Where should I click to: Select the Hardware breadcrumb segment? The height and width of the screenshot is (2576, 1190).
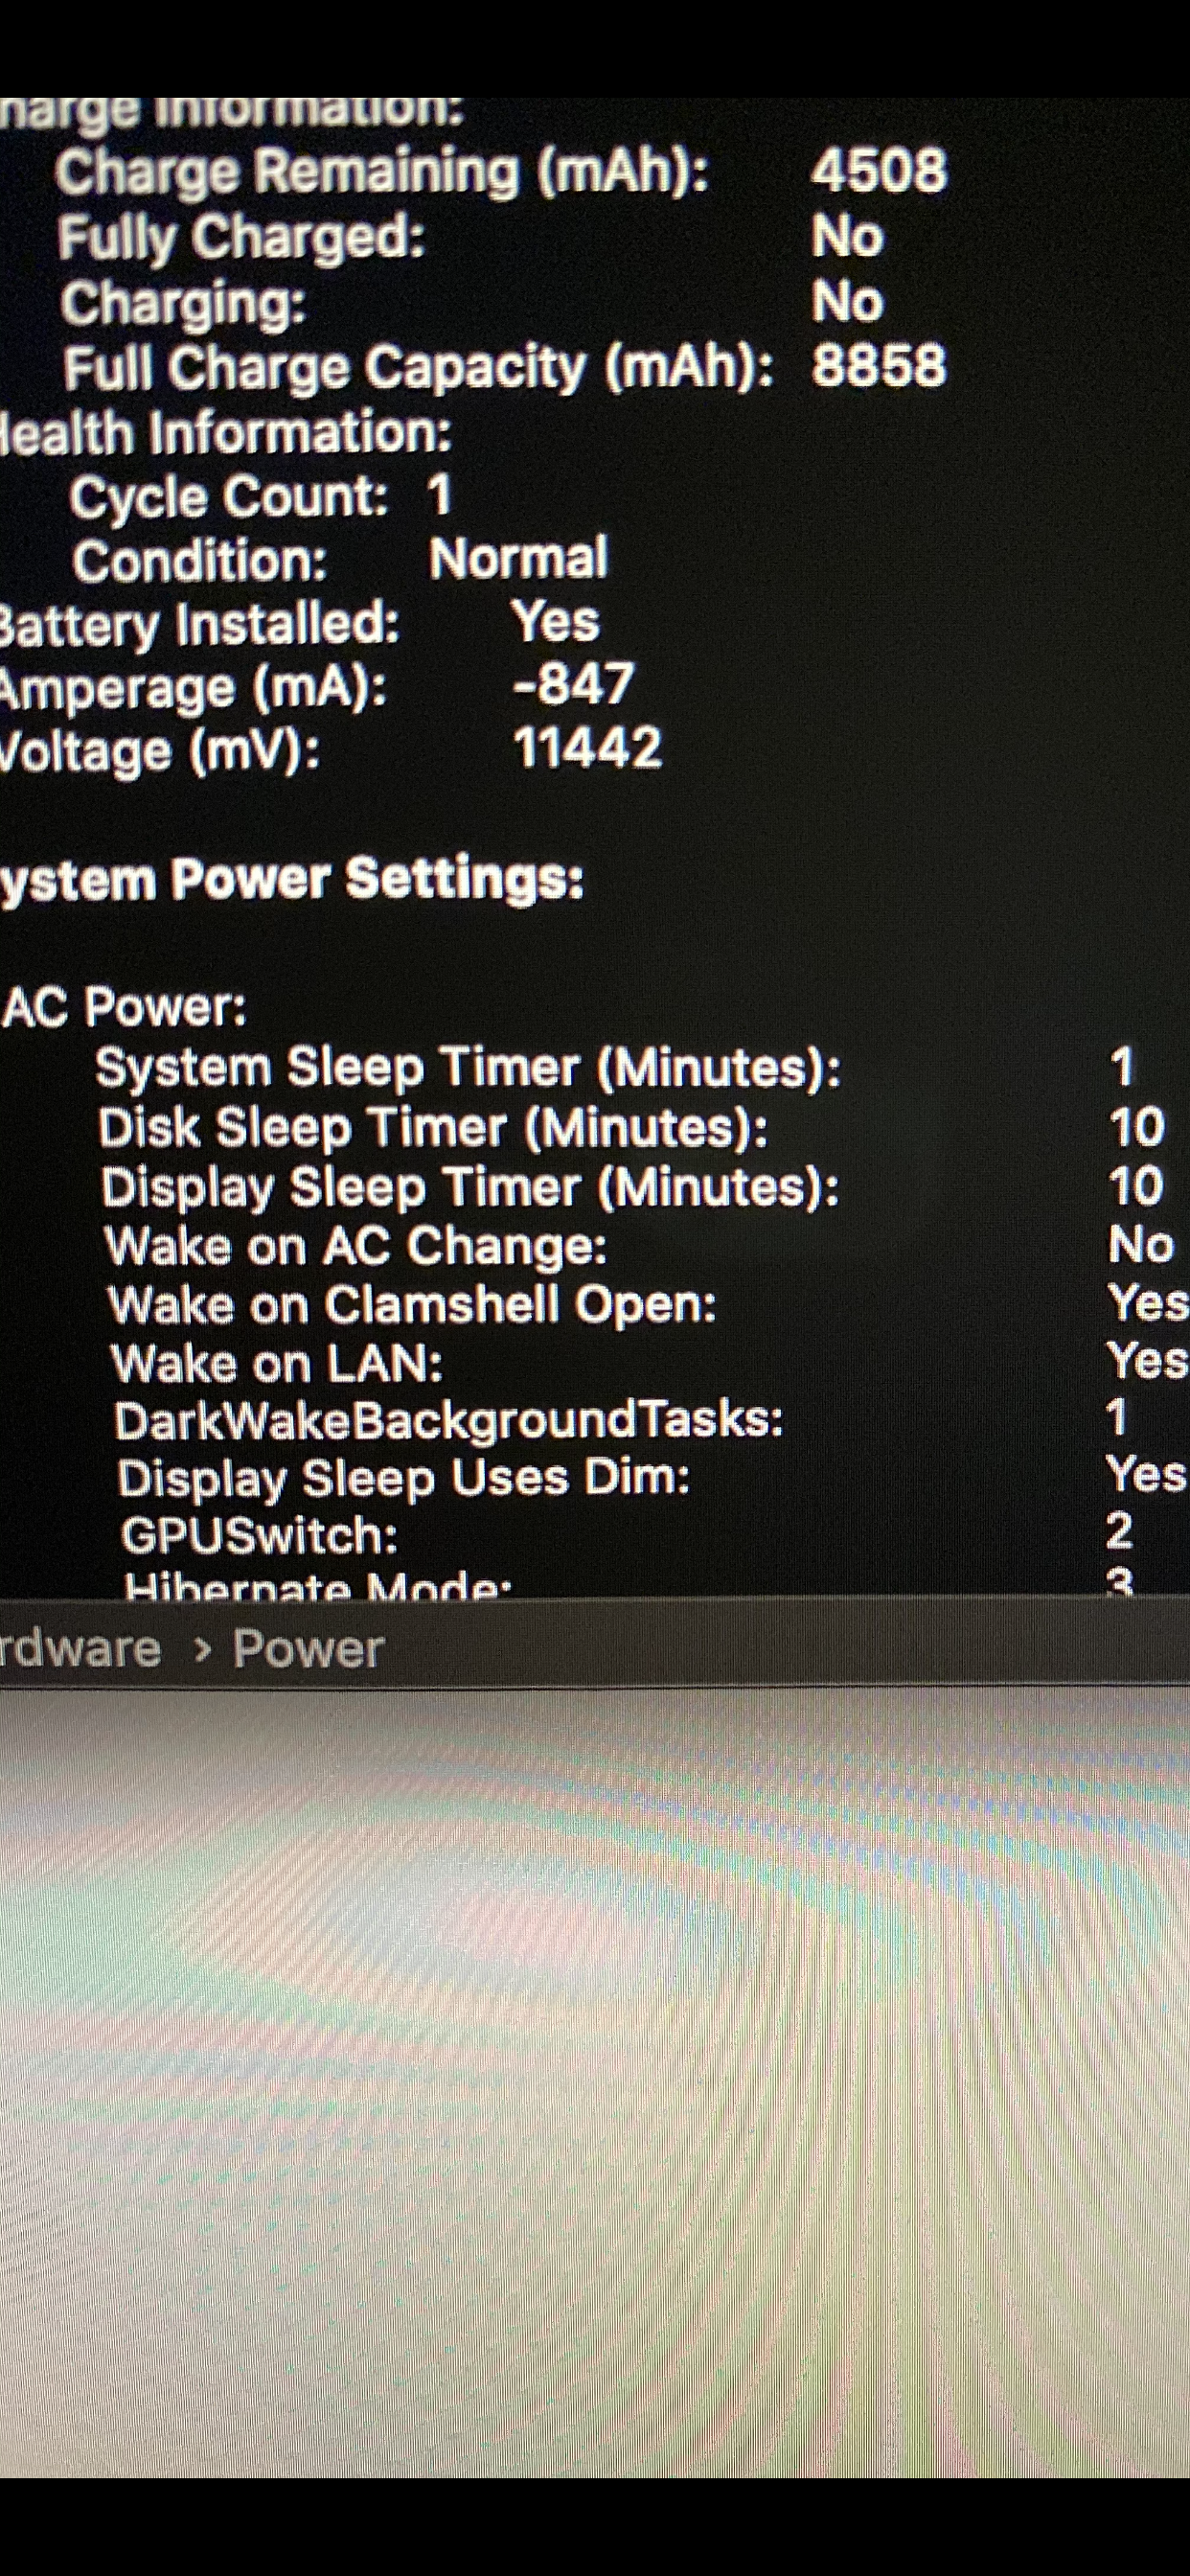(80, 1649)
